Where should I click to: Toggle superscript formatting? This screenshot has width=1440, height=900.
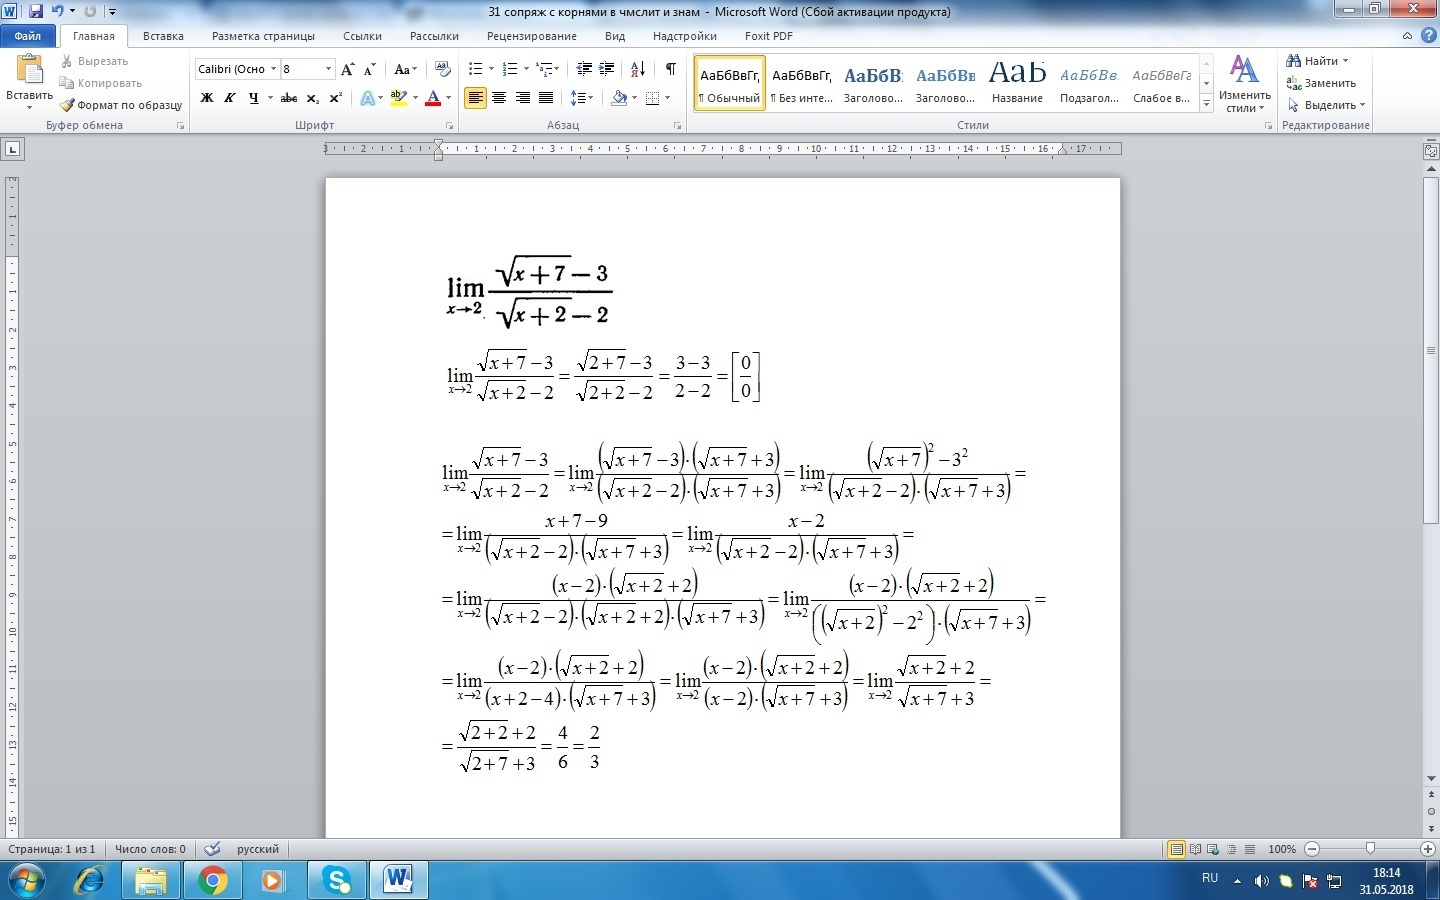pyautogui.click(x=336, y=98)
